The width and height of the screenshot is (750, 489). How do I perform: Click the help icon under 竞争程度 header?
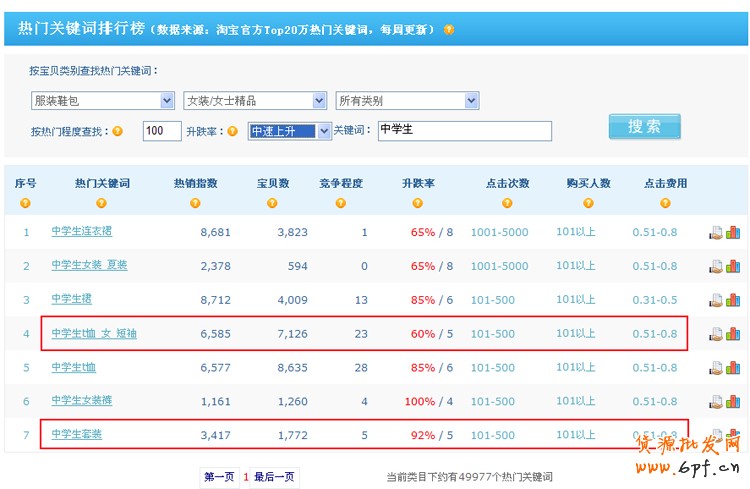pyautogui.click(x=341, y=203)
